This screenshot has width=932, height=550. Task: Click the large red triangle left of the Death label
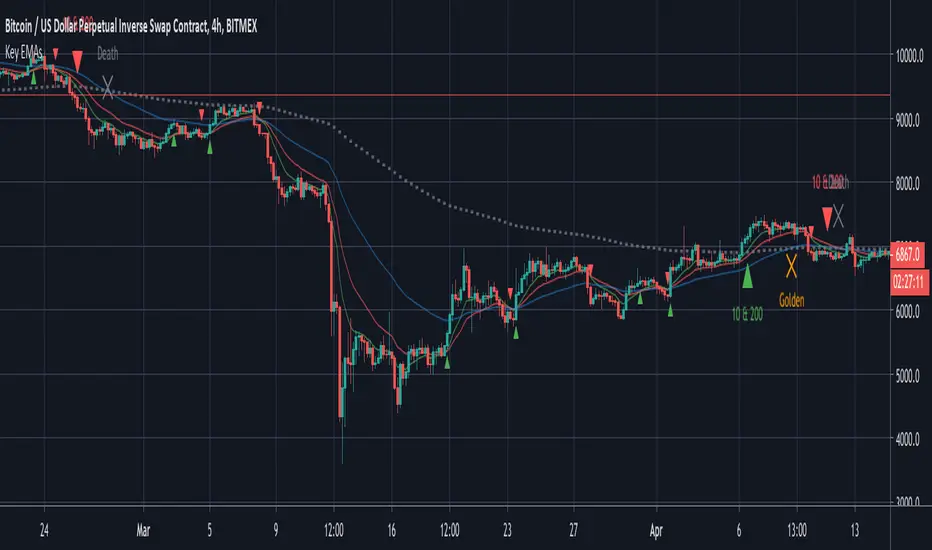tap(77, 70)
